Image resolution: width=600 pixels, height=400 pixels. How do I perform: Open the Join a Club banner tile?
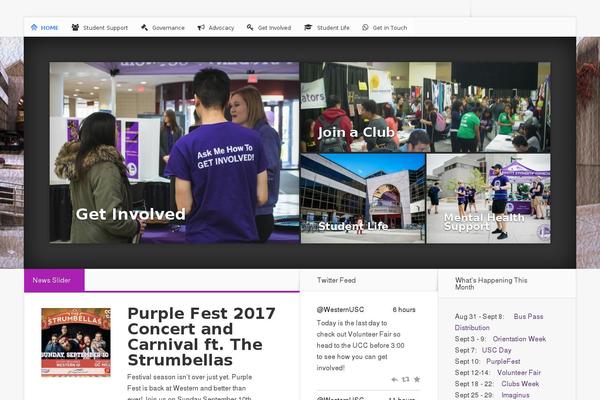(426, 107)
